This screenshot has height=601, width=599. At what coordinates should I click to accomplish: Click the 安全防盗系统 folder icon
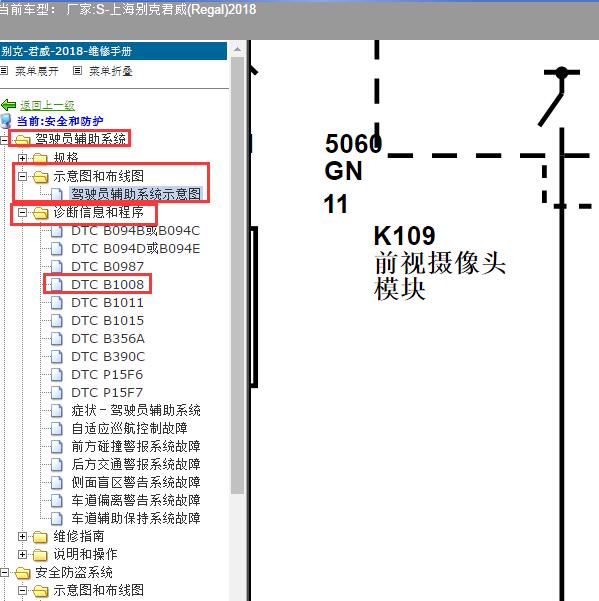point(23,573)
